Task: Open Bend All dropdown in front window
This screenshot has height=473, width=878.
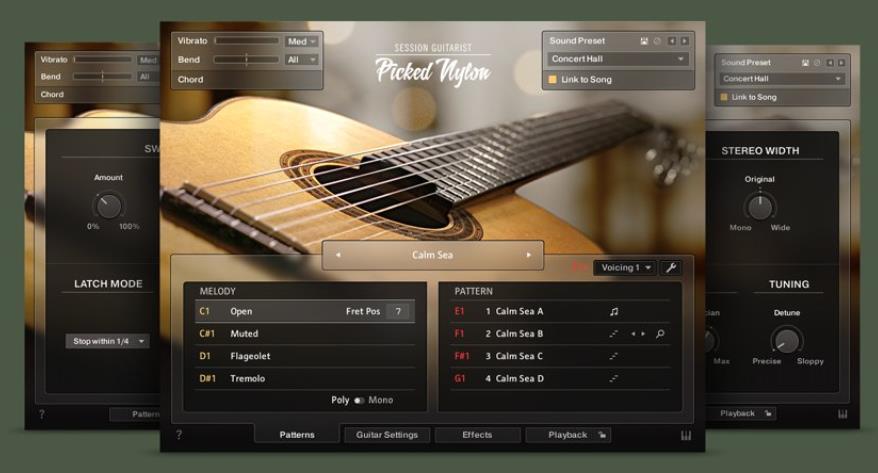Action: coord(302,59)
